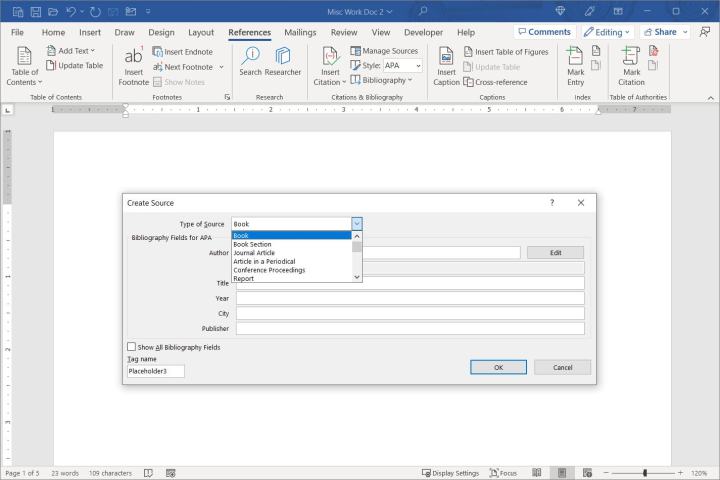Switch to the Mailings tab

click(x=300, y=32)
